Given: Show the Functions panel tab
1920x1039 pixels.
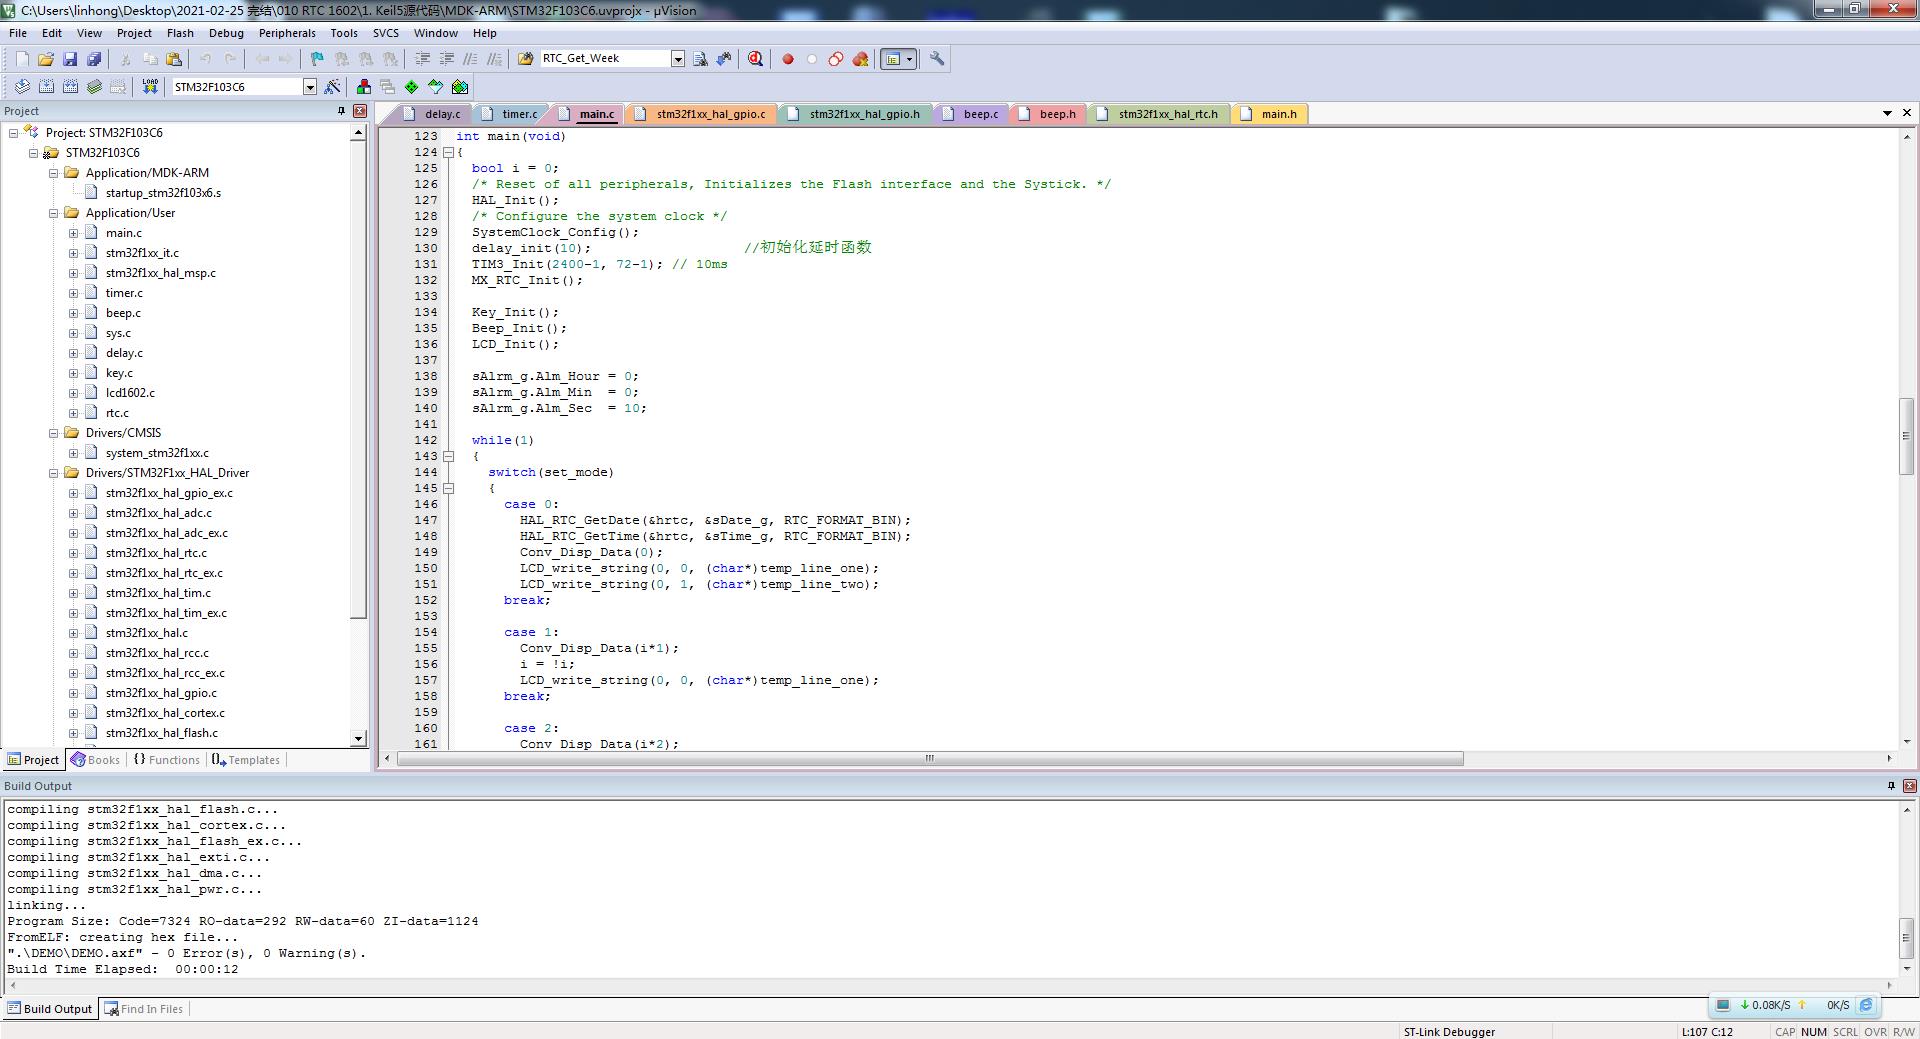Looking at the screenshot, I should (x=166, y=760).
